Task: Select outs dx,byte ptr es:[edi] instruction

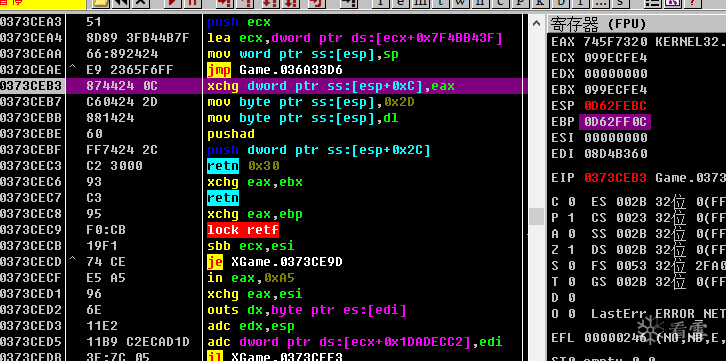Action: 307,310
